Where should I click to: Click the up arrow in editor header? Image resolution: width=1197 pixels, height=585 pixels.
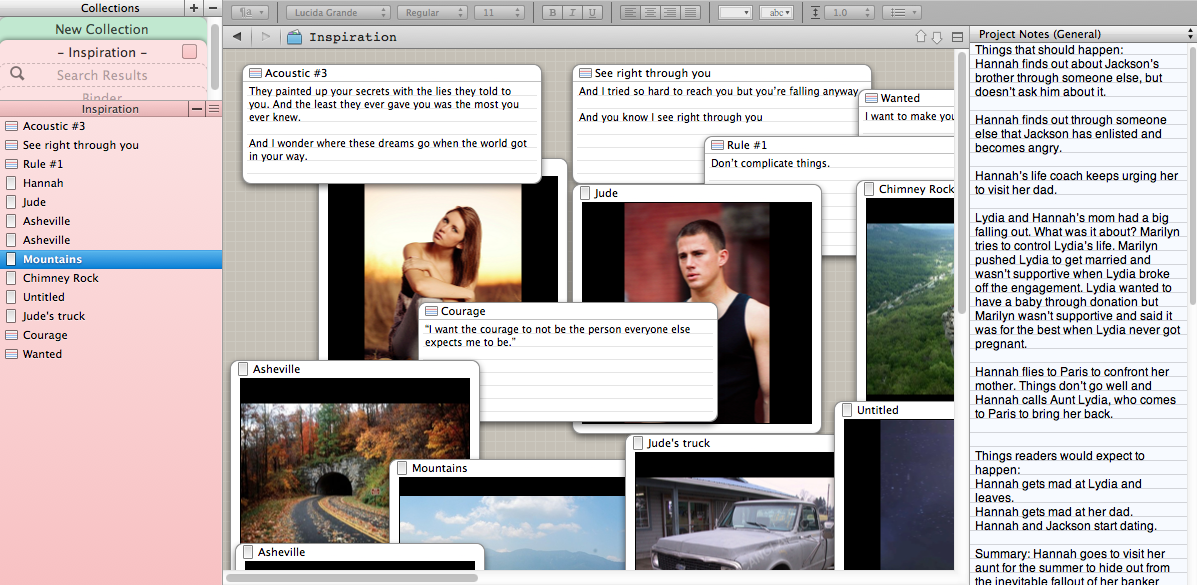(x=921, y=37)
